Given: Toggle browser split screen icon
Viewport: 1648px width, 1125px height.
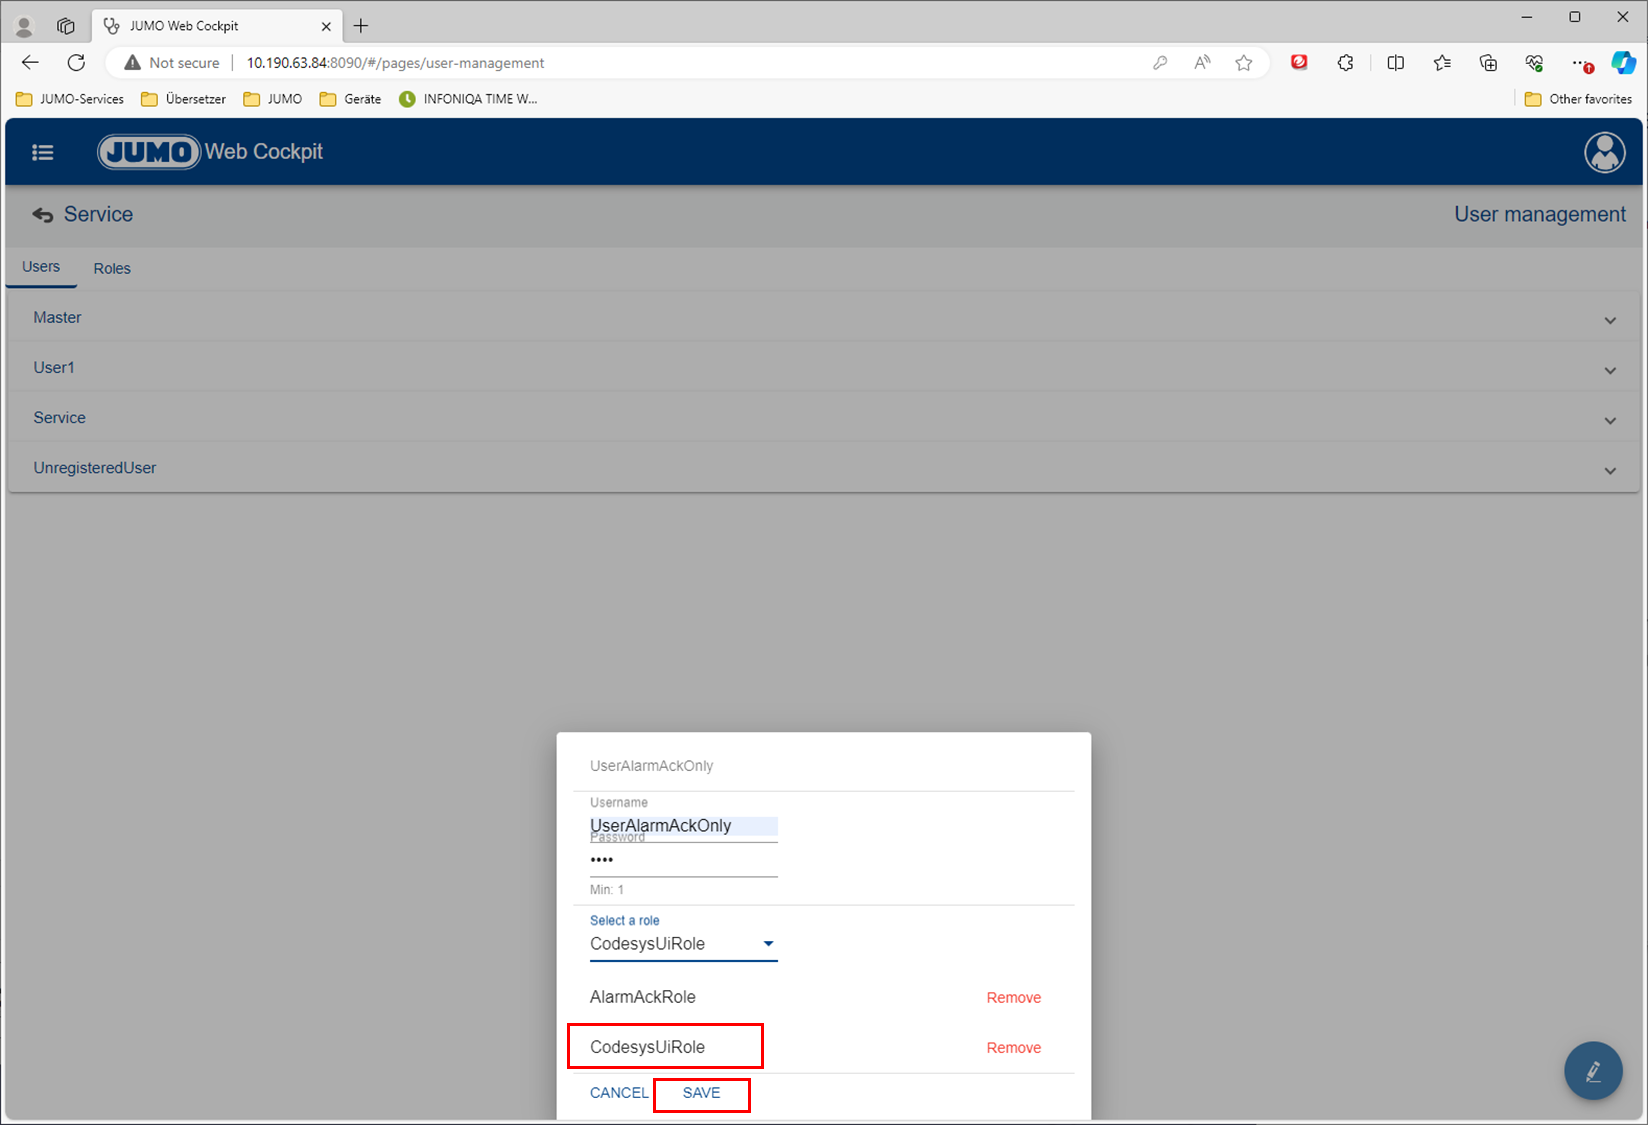Looking at the screenshot, I should (x=1395, y=63).
